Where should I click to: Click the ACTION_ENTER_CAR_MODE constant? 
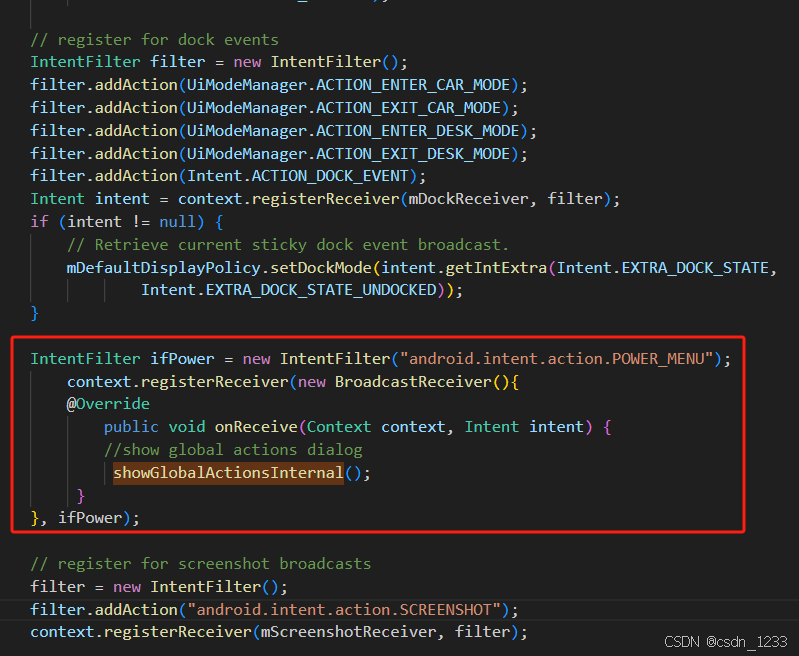[x=413, y=85]
